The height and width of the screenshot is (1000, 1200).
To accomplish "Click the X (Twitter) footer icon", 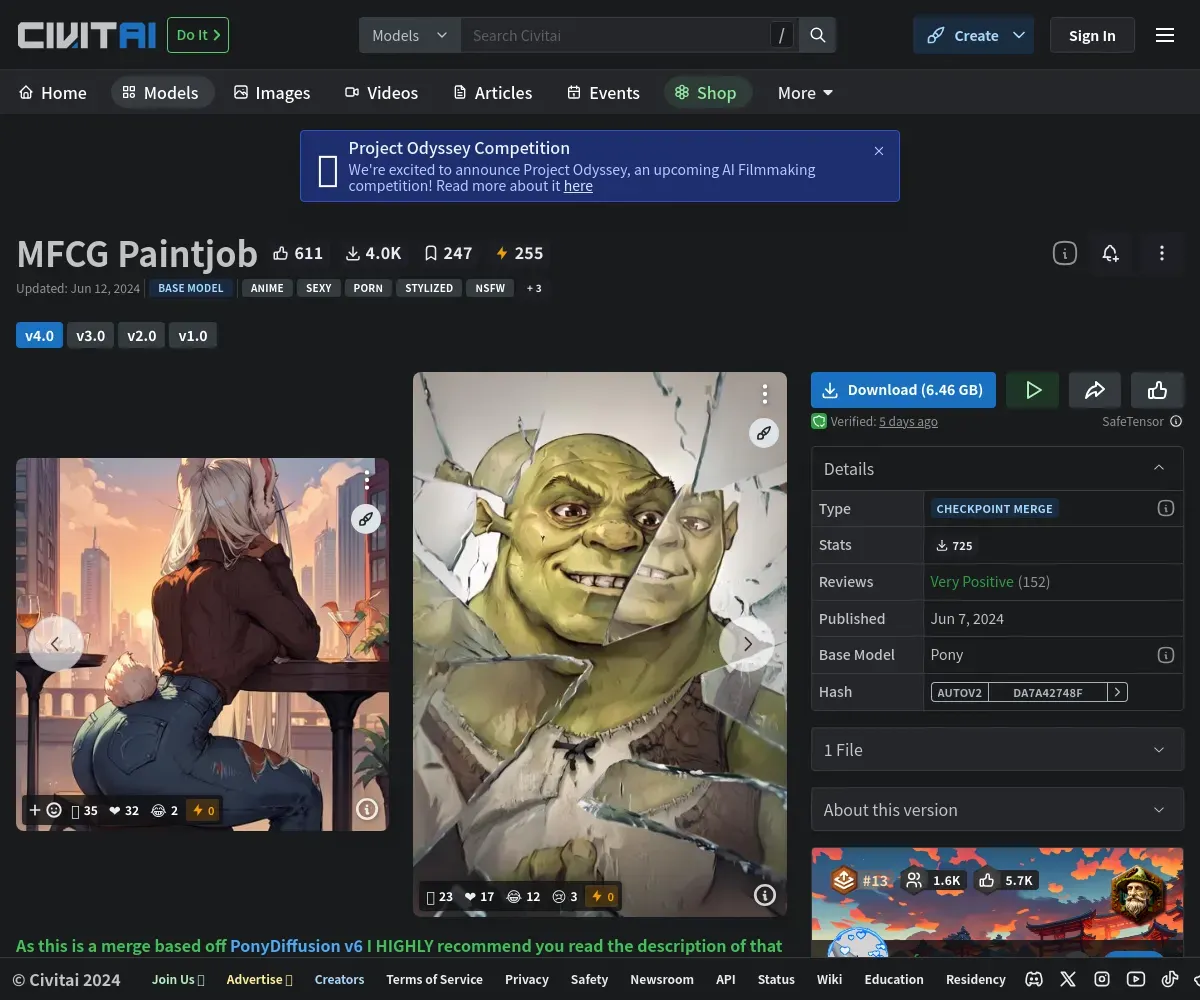I will click(1068, 979).
